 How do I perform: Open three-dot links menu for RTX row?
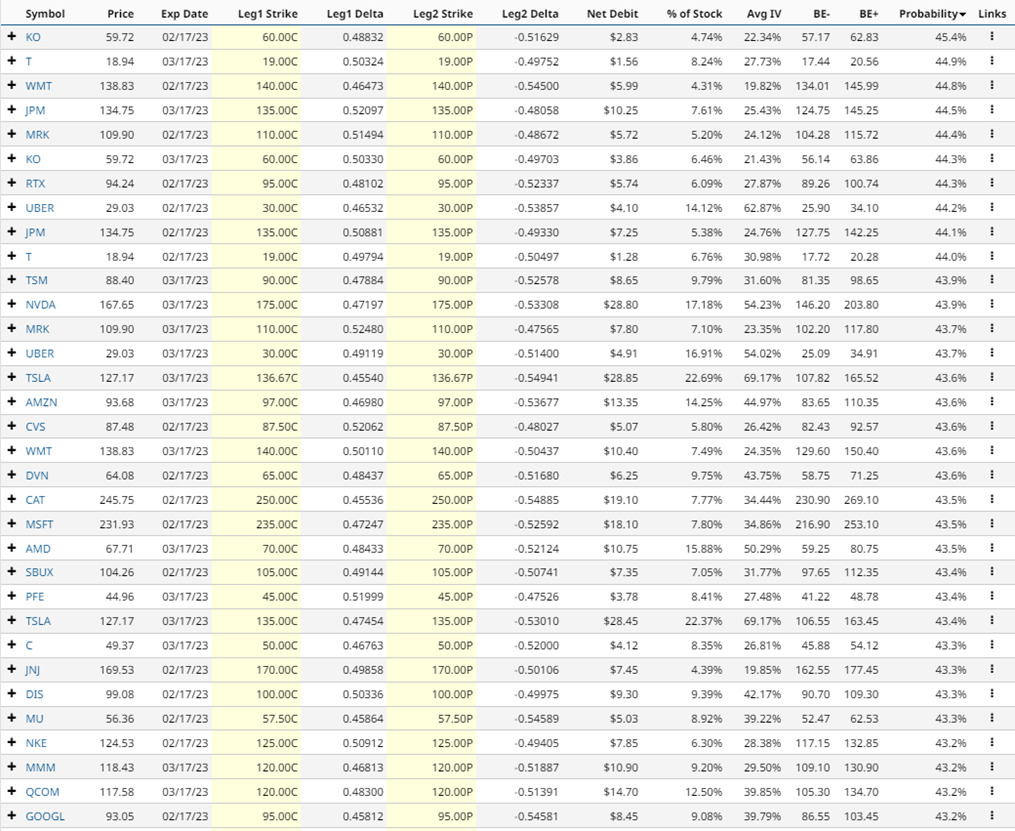pyautogui.click(x=991, y=183)
